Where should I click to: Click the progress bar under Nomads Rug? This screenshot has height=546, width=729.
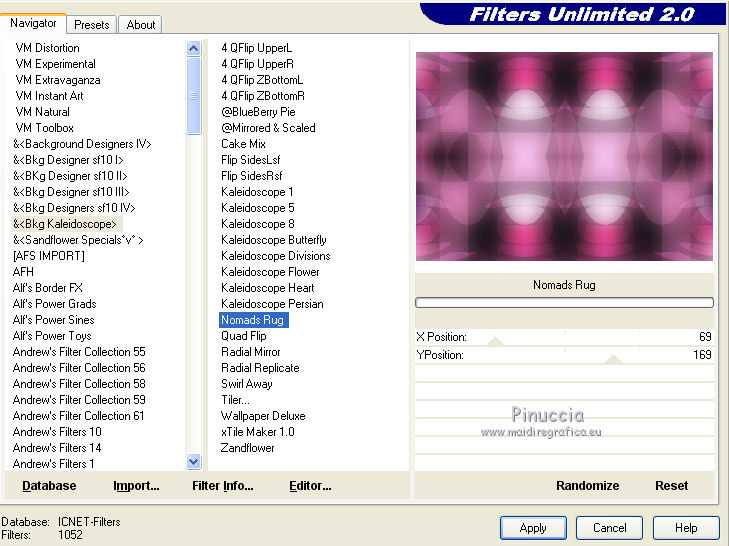pyautogui.click(x=564, y=303)
